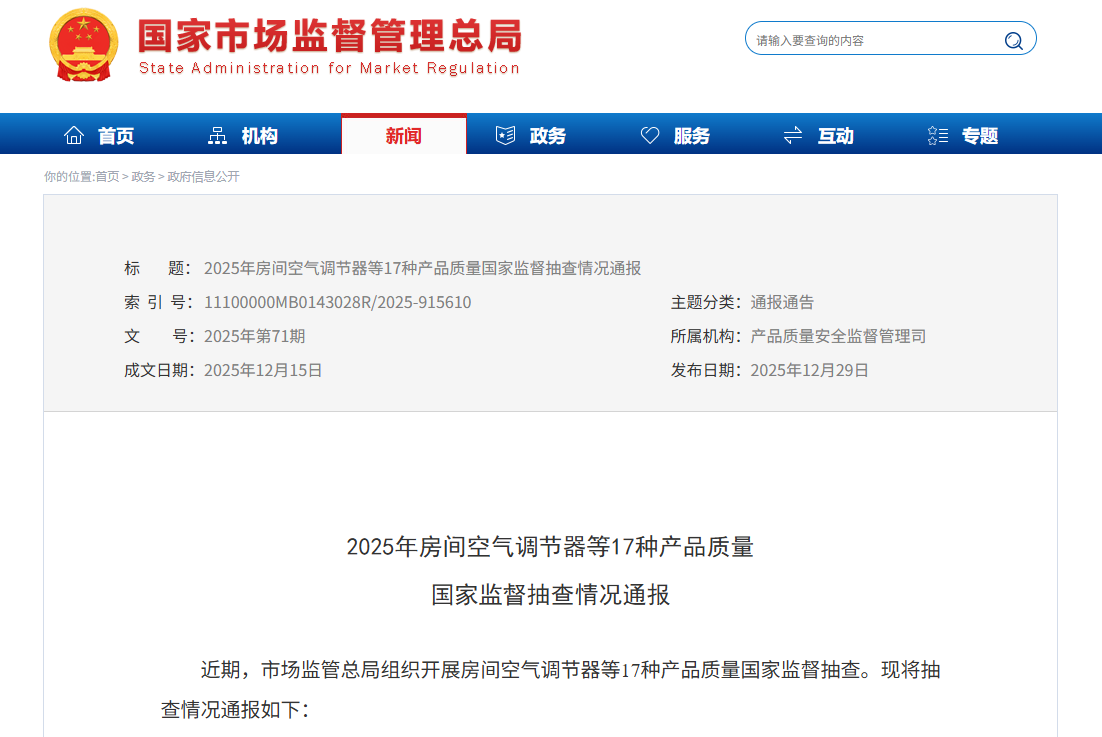Click the national emblem logo

tap(83, 44)
